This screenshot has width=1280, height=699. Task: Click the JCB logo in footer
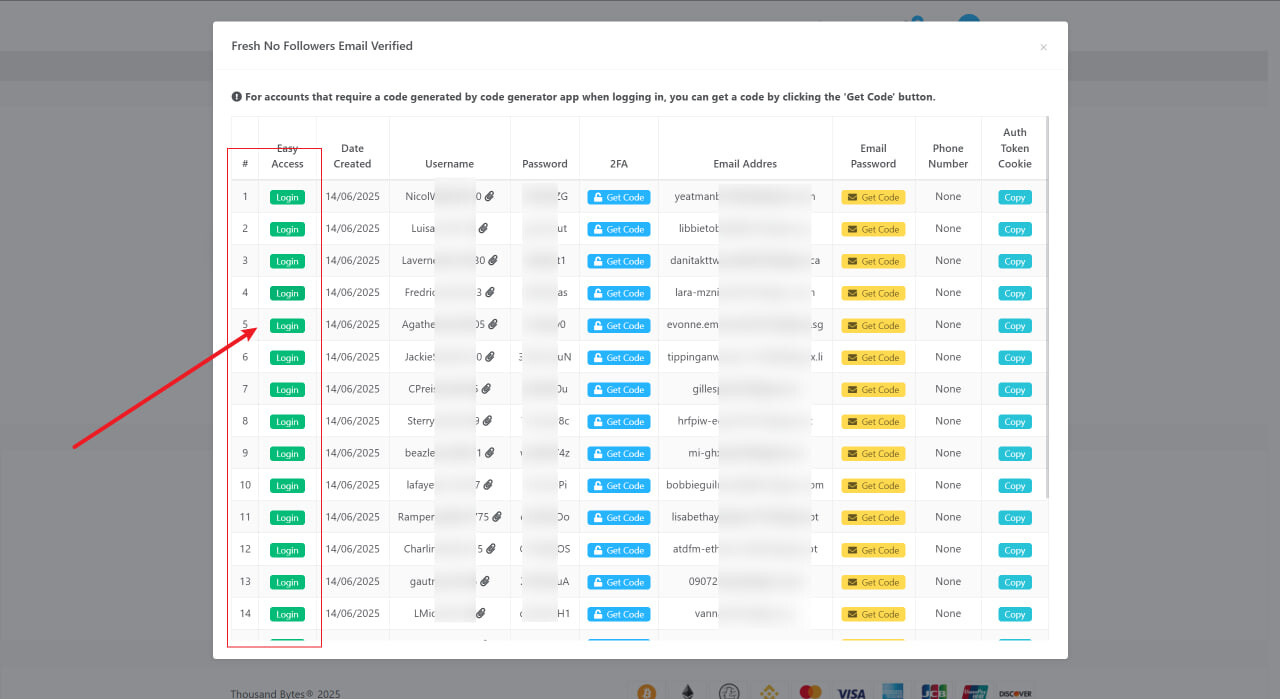(934, 692)
